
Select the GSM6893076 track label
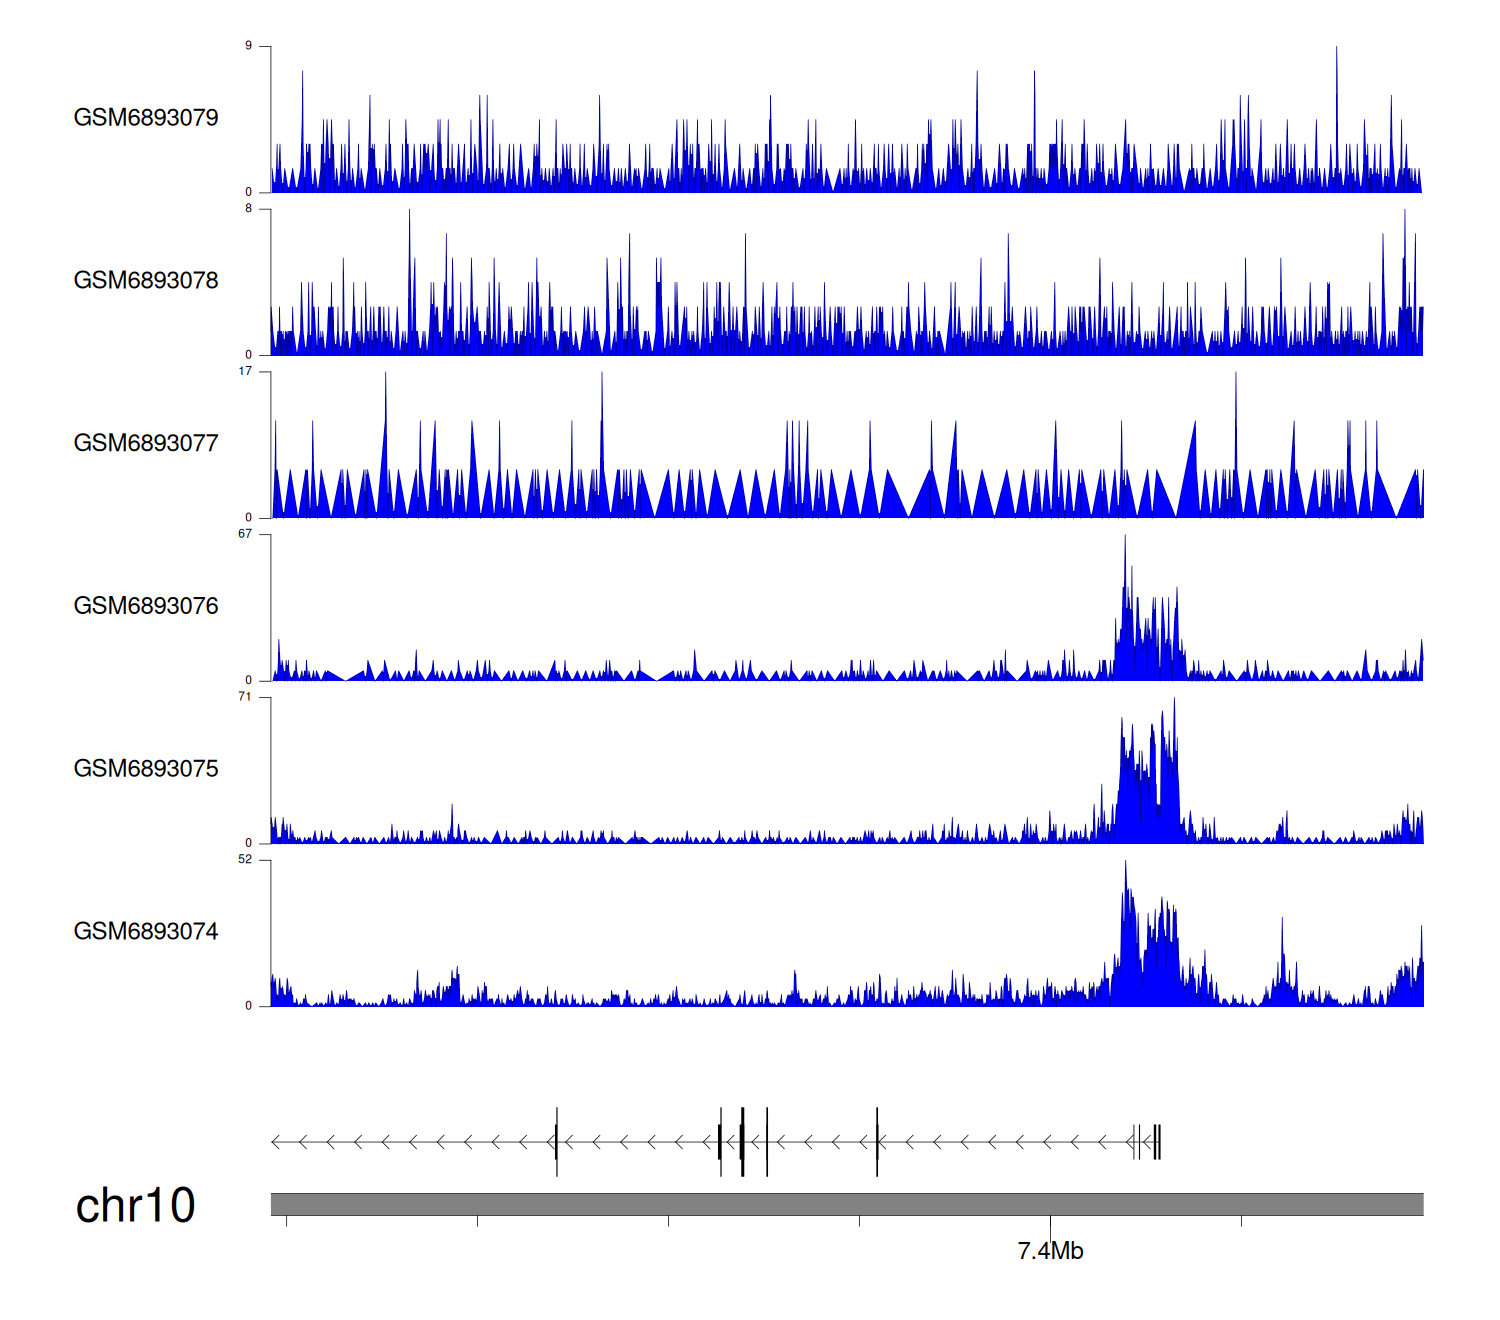[x=146, y=606]
